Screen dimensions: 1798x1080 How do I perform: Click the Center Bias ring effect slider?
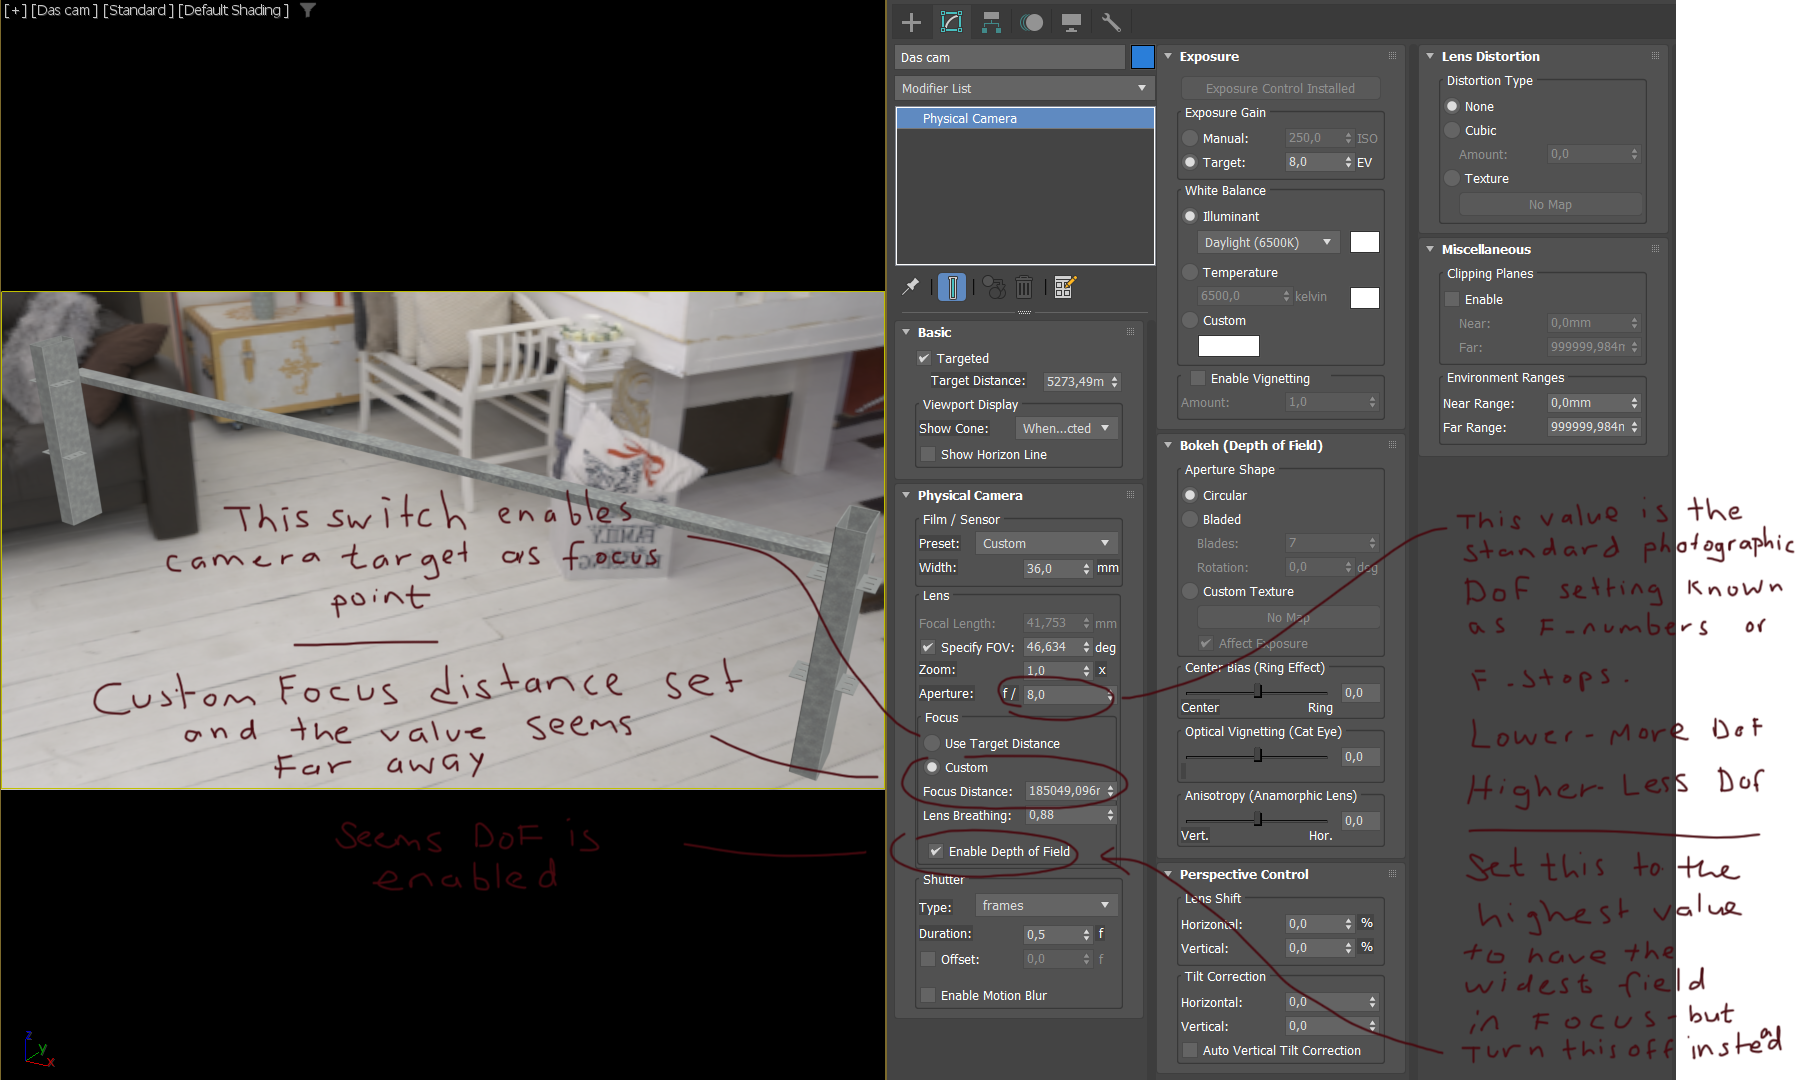[1258, 692]
